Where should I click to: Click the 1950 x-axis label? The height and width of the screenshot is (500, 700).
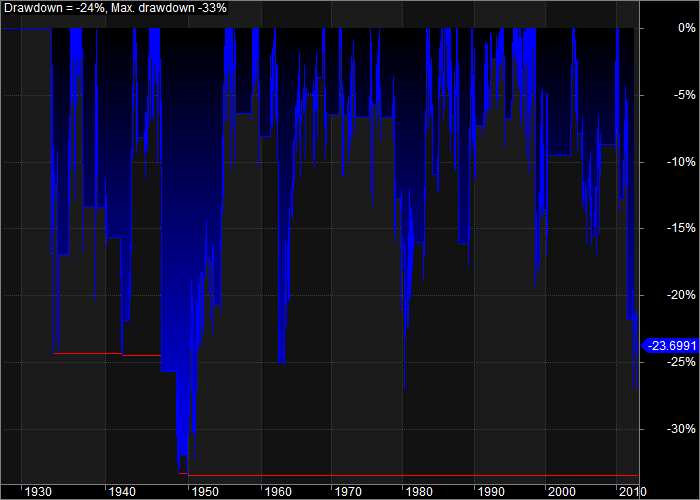[x=205, y=492]
